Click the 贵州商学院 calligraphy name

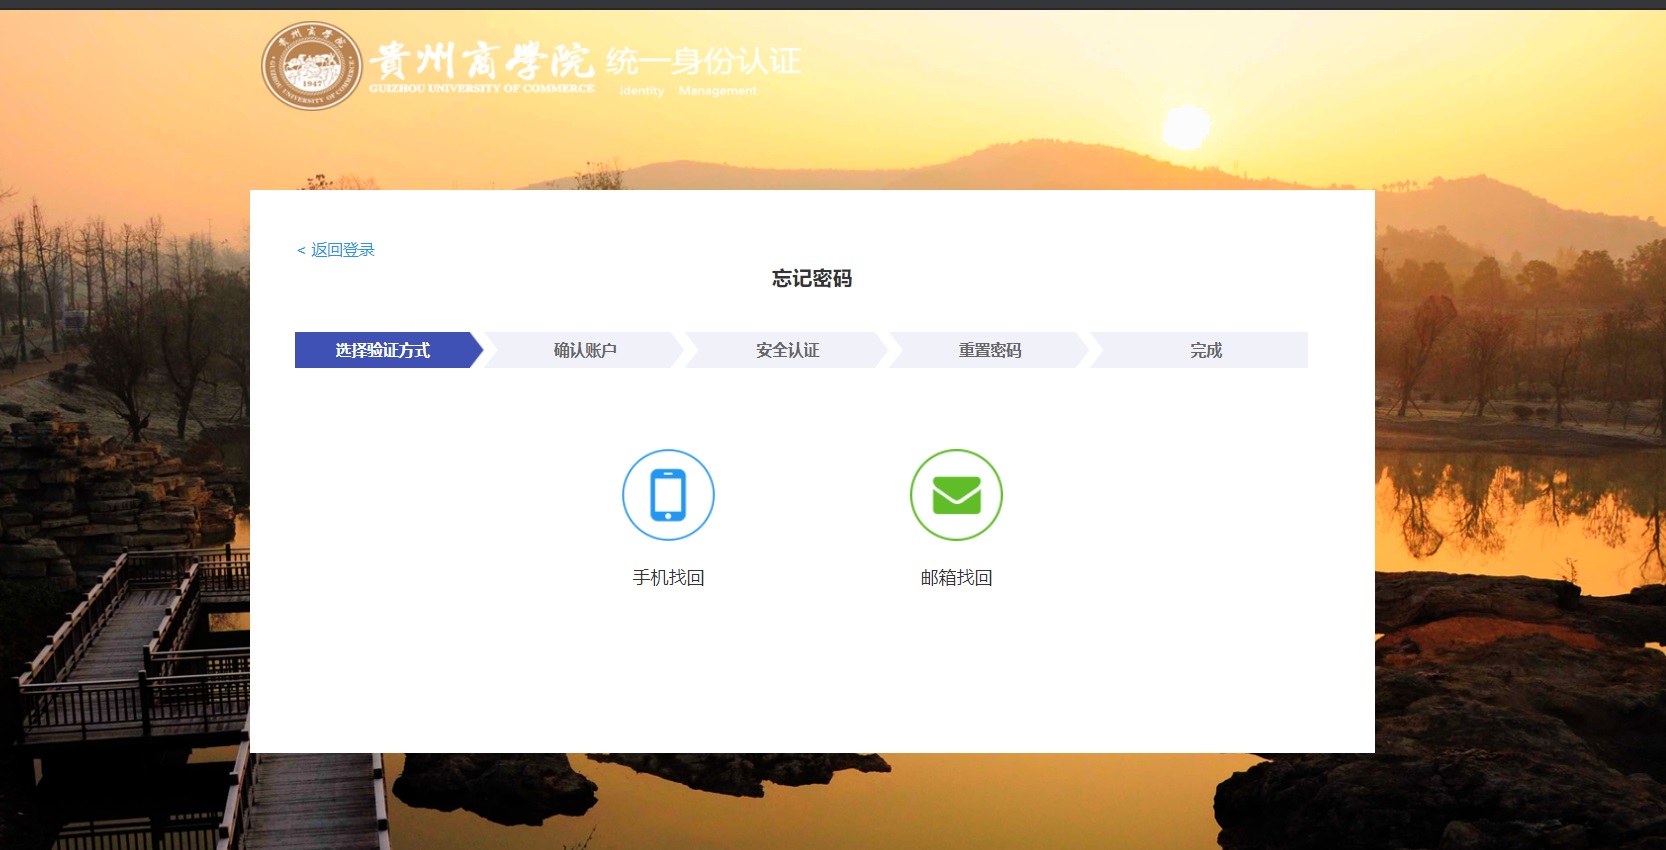point(481,61)
